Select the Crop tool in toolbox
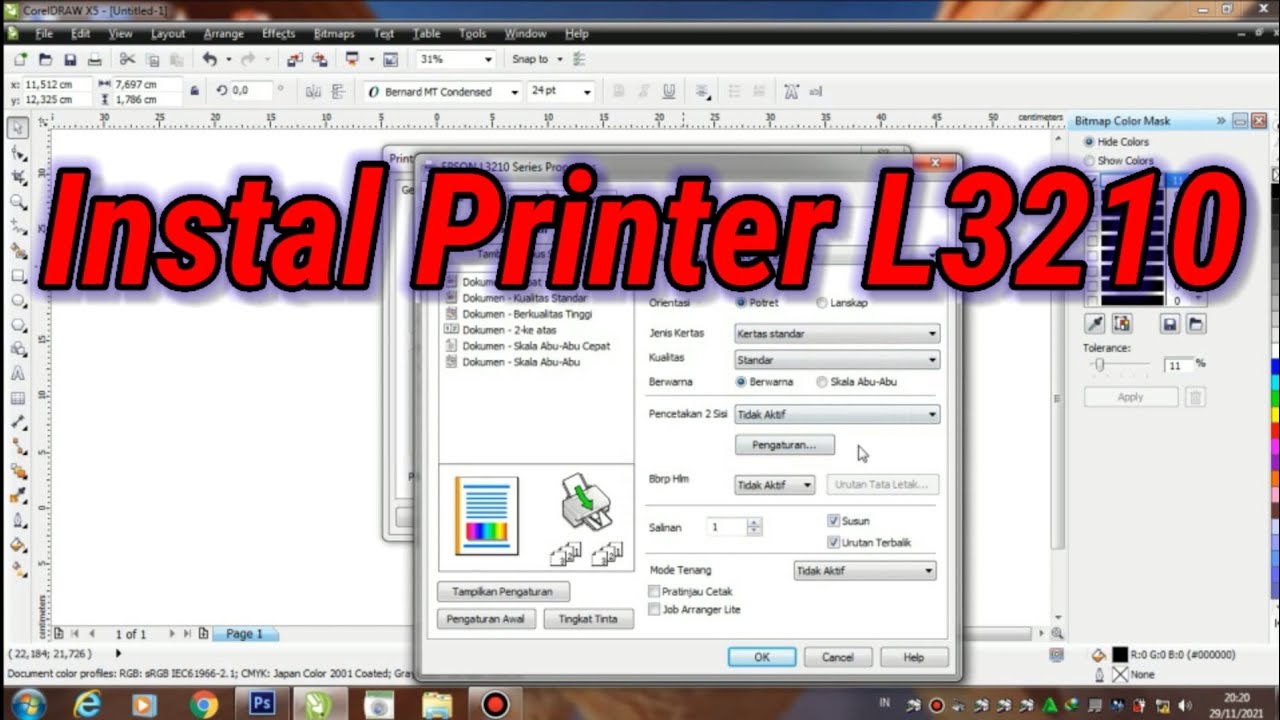This screenshot has width=1280, height=720. point(18,177)
